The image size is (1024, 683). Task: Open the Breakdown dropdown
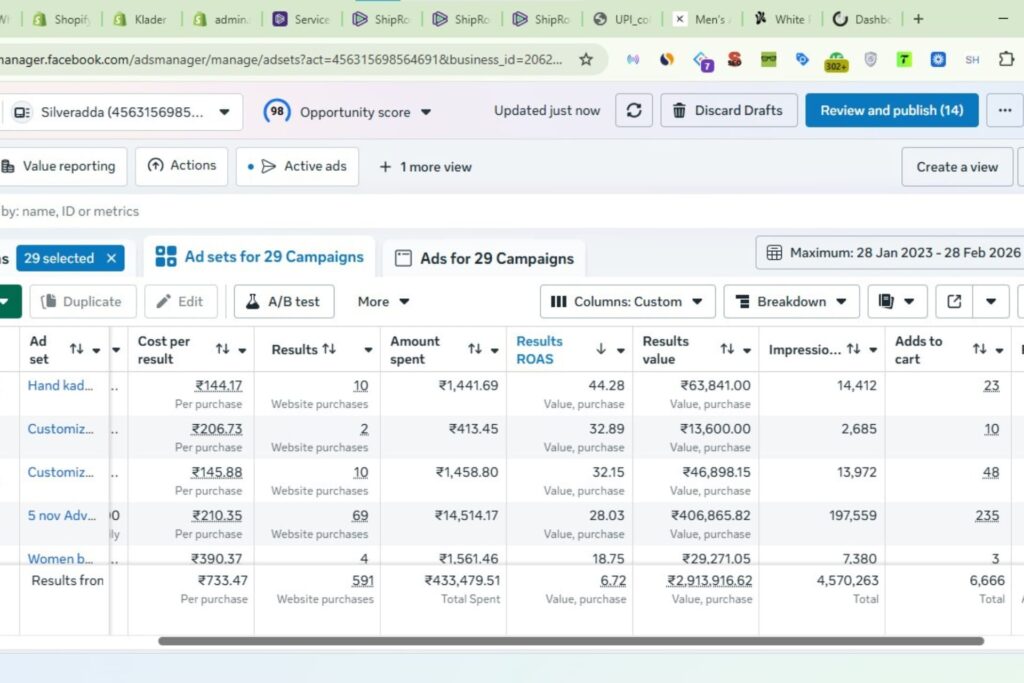[x=791, y=301]
